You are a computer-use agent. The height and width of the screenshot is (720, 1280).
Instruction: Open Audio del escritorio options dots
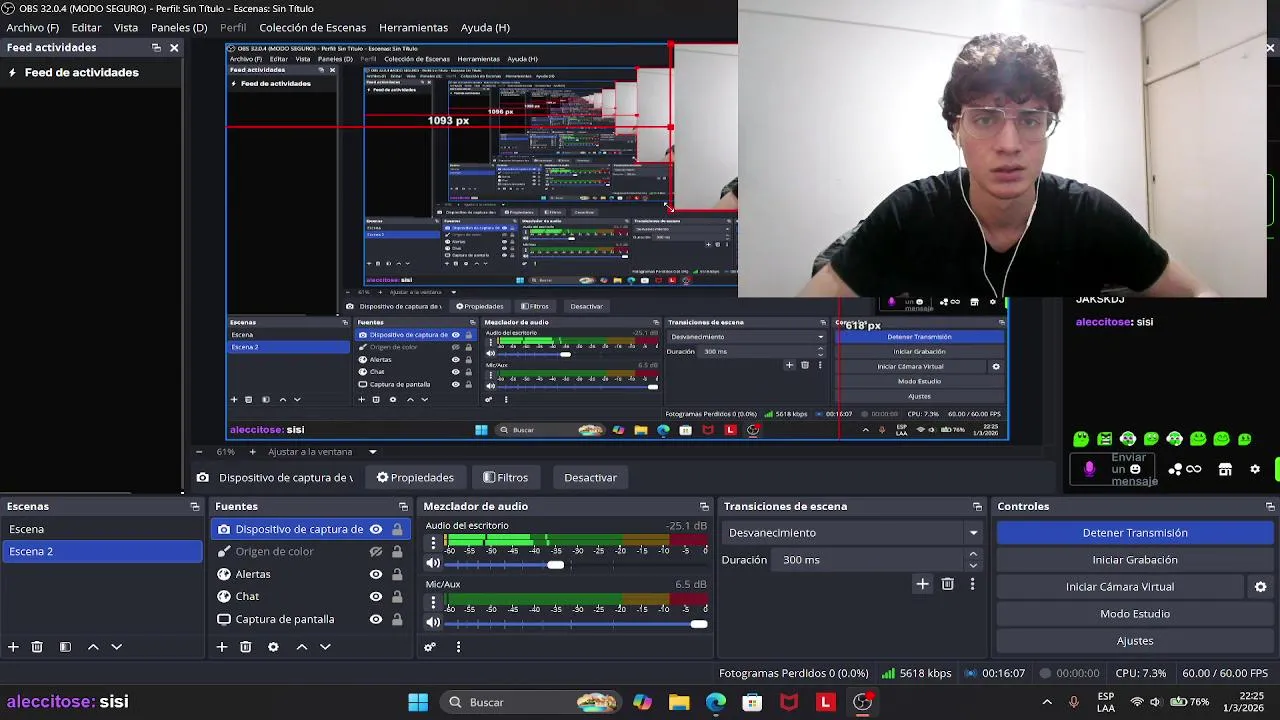433,543
